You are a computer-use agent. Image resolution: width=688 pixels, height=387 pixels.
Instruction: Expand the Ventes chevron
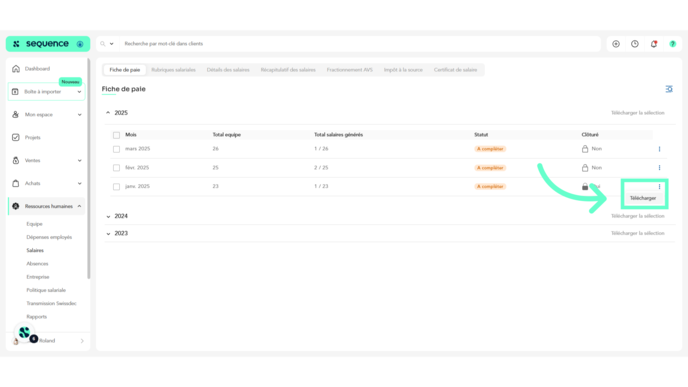click(79, 161)
